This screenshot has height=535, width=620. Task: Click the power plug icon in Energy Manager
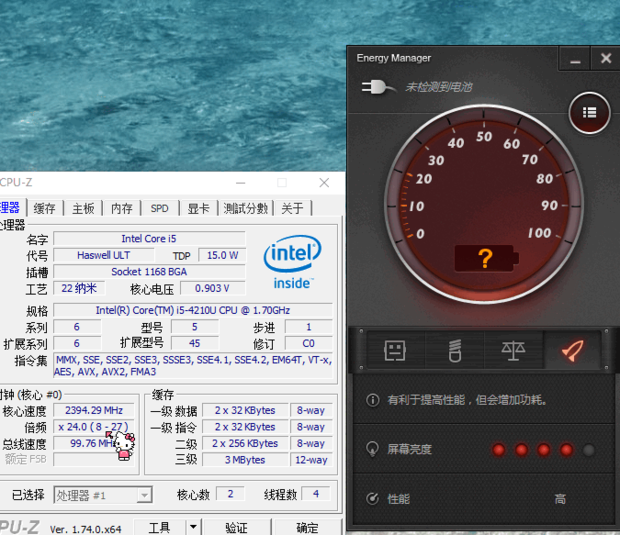378,87
